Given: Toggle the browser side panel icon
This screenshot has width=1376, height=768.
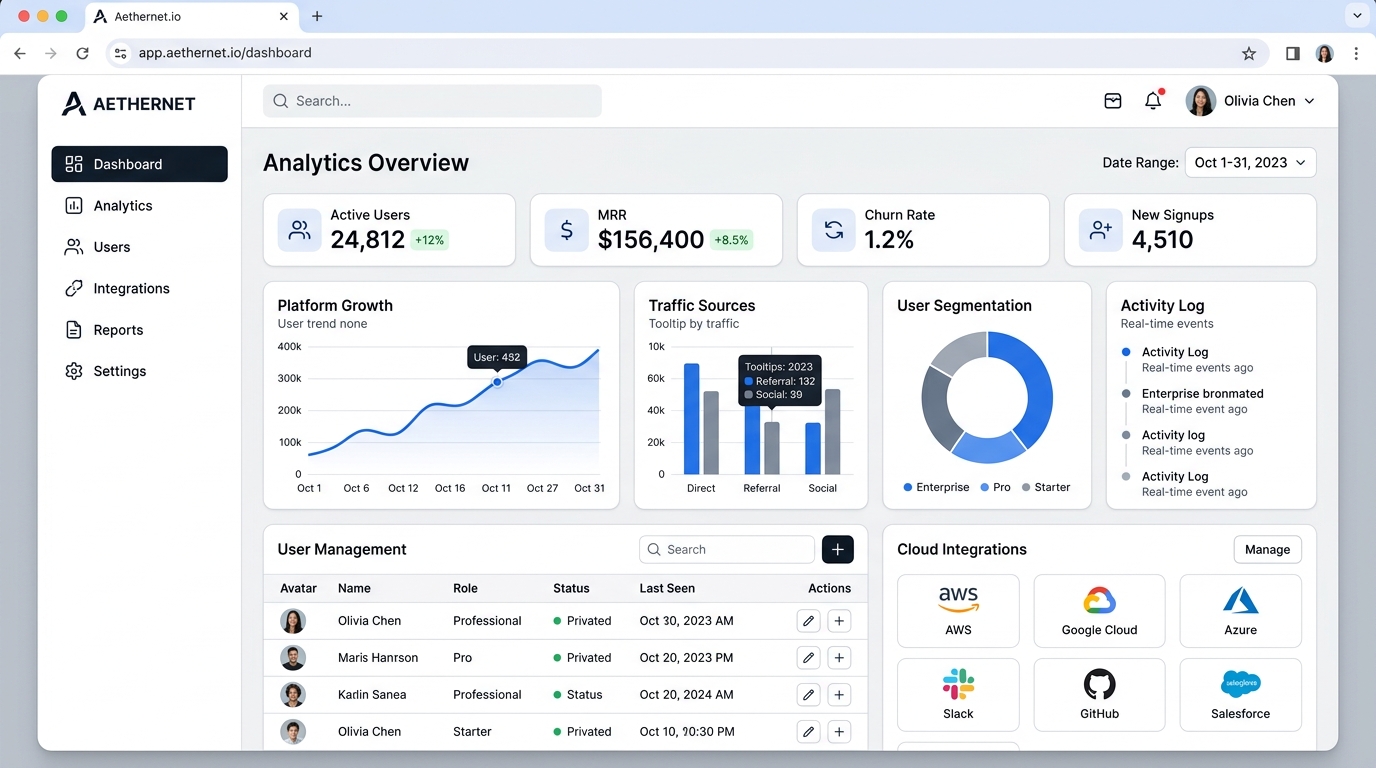Looking at the screenshot, I should tap(1292, 54).
